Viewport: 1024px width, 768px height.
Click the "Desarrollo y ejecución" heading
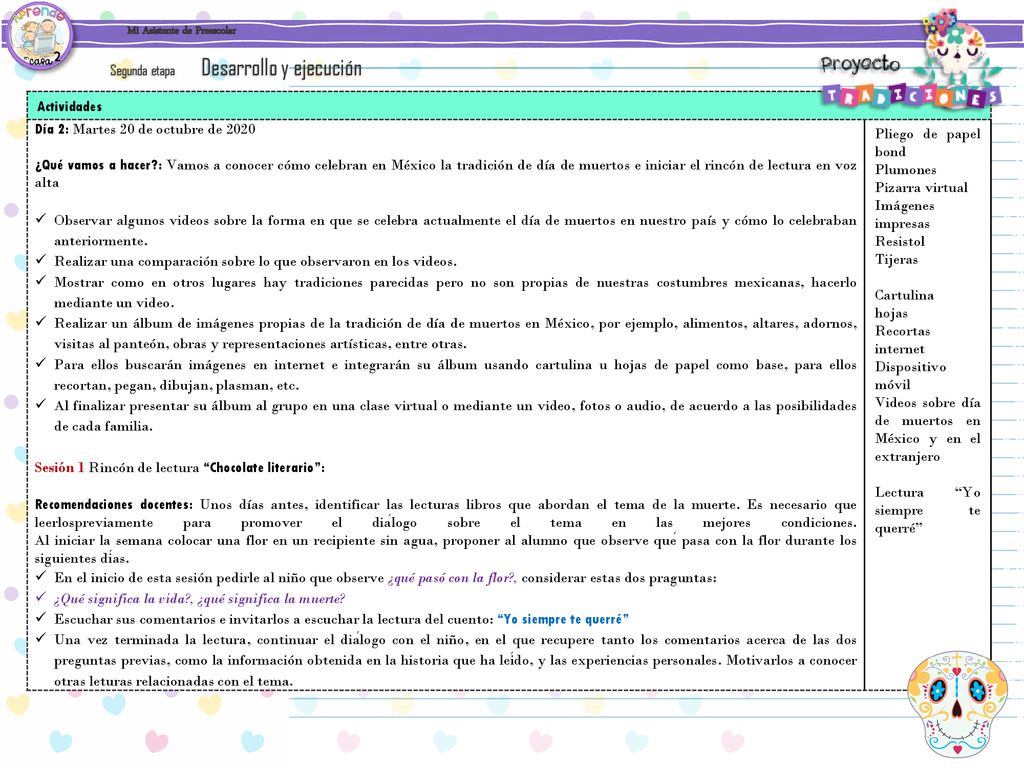tap(281, 68)
